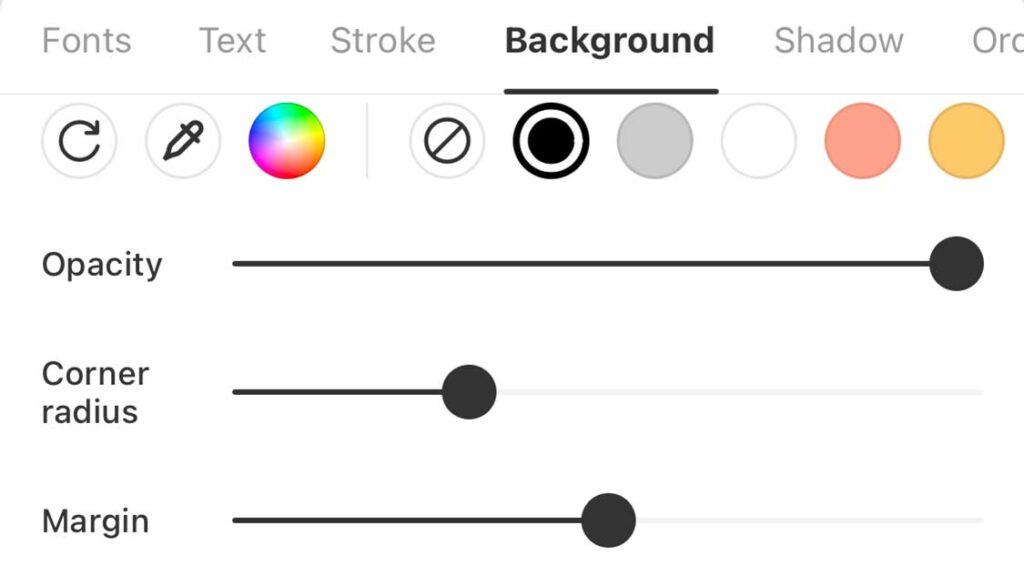Click the Corner radius slider handle
This screenshot has height=576, width=1024.
pos(469,392)
